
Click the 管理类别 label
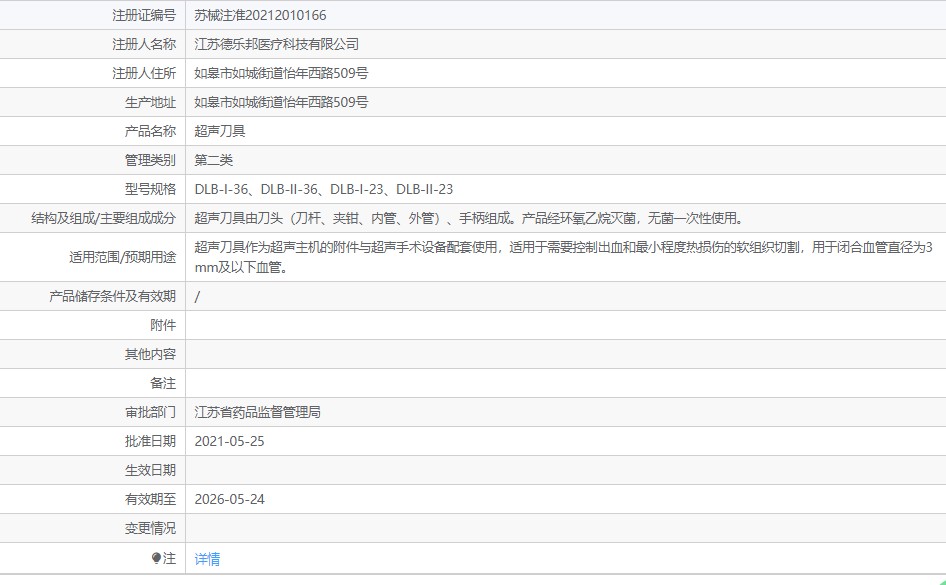coord(150,160)
